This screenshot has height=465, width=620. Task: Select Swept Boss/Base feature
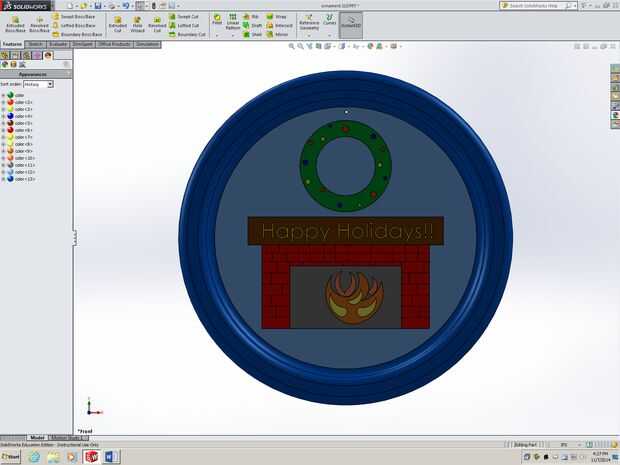74,17
